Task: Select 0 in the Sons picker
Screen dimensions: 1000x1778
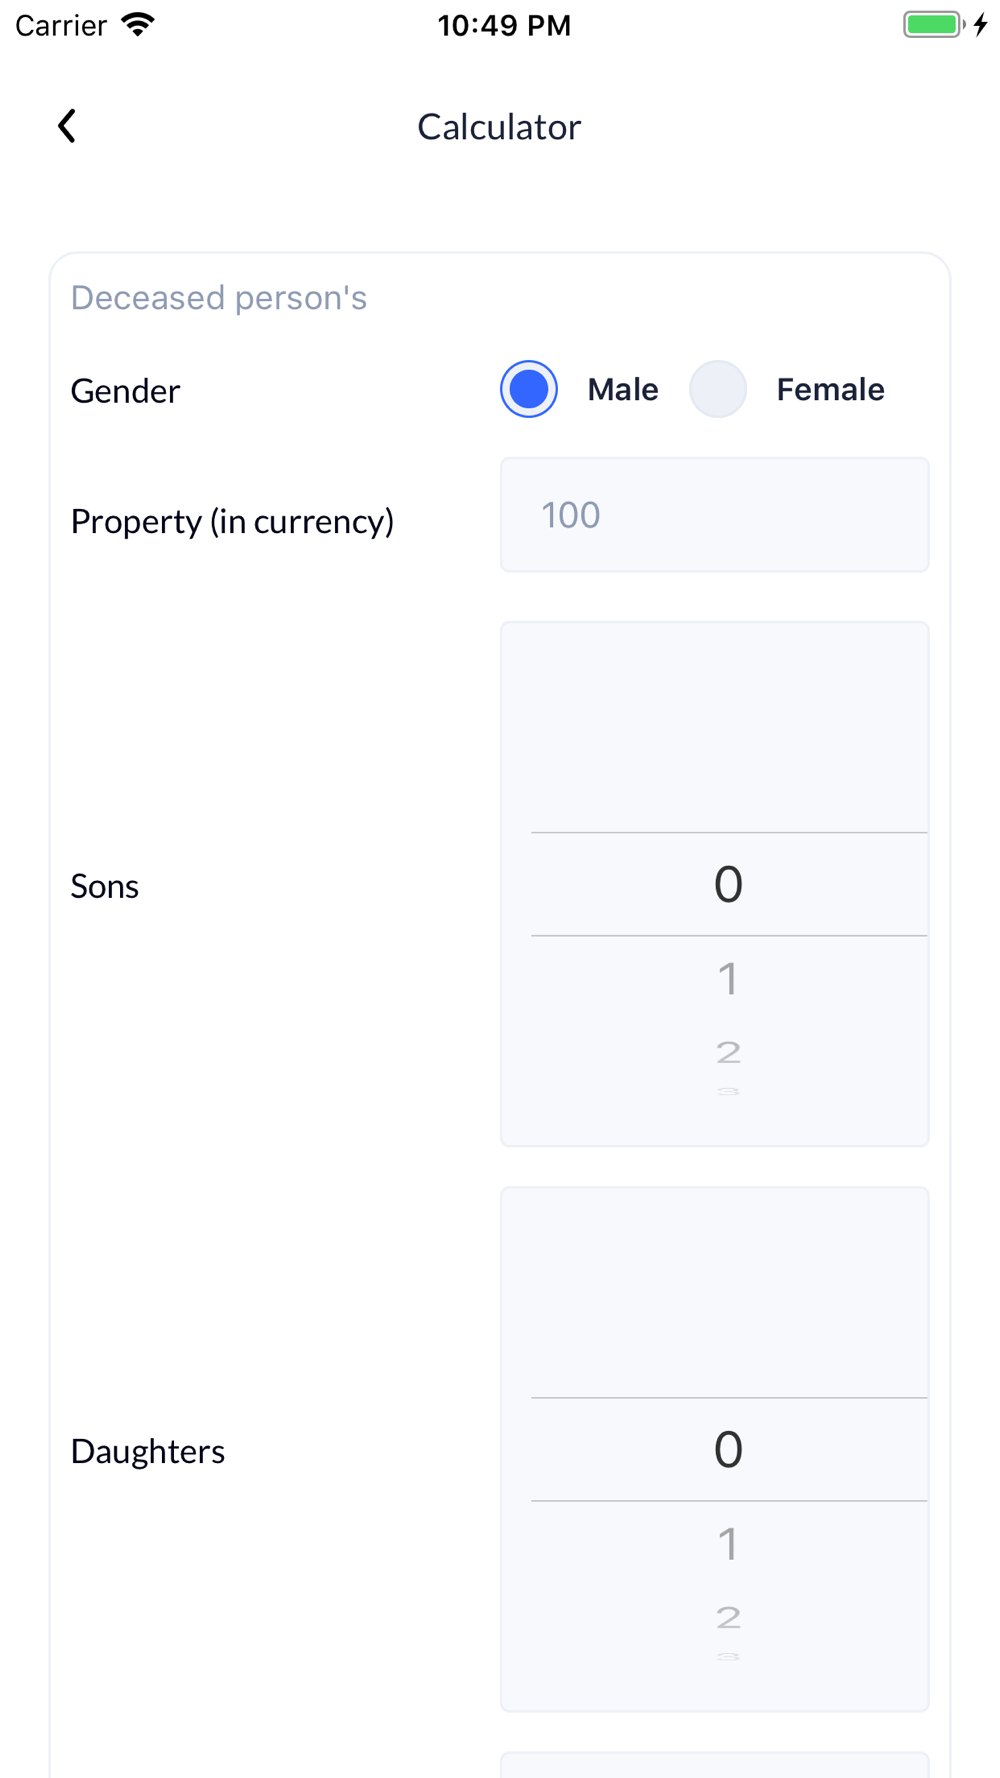Action: 728,884
